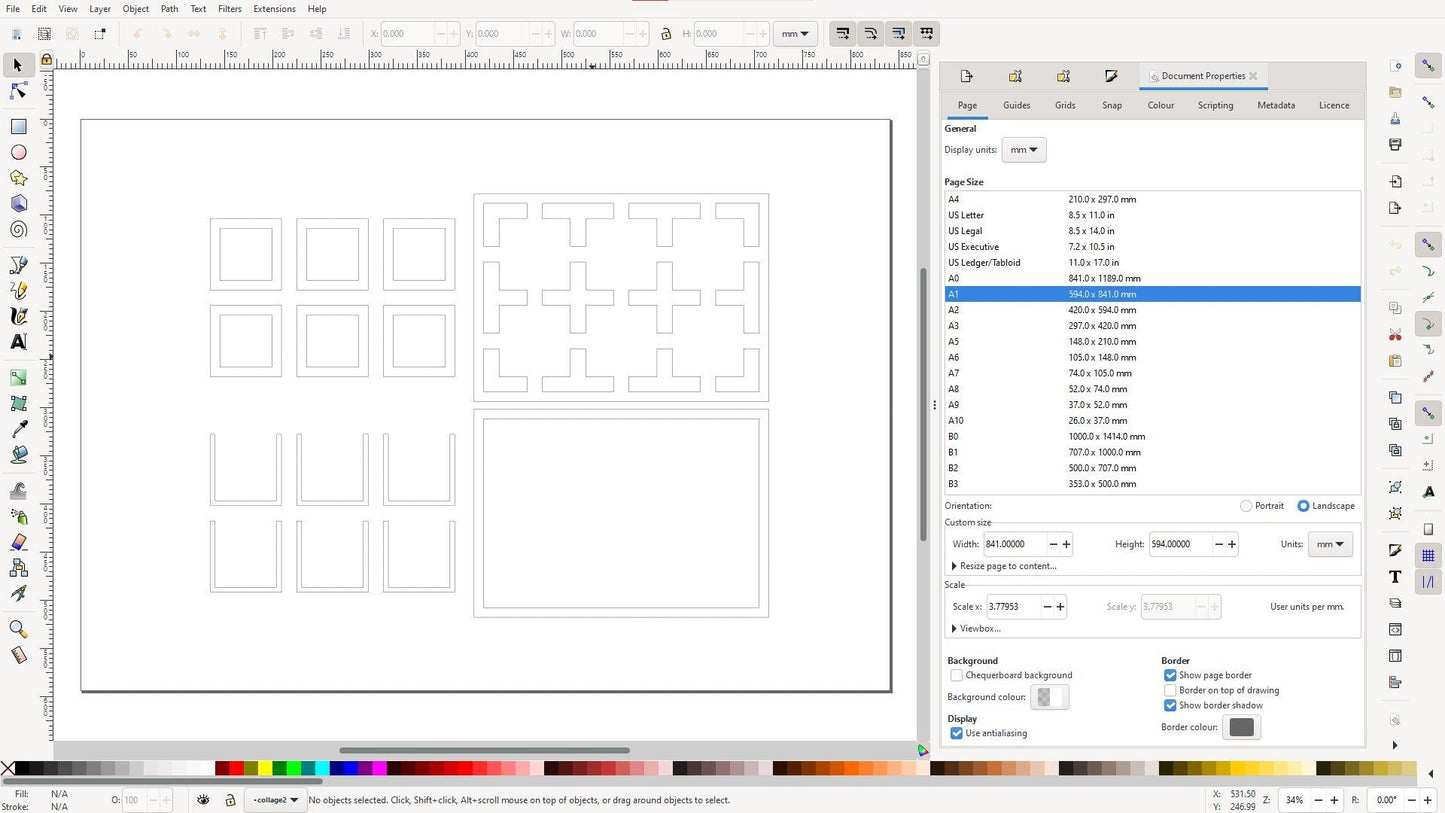This screenshot has width=1445, height=813.
Task: Open the Extensions menu
Action: (x=273, y=9)
